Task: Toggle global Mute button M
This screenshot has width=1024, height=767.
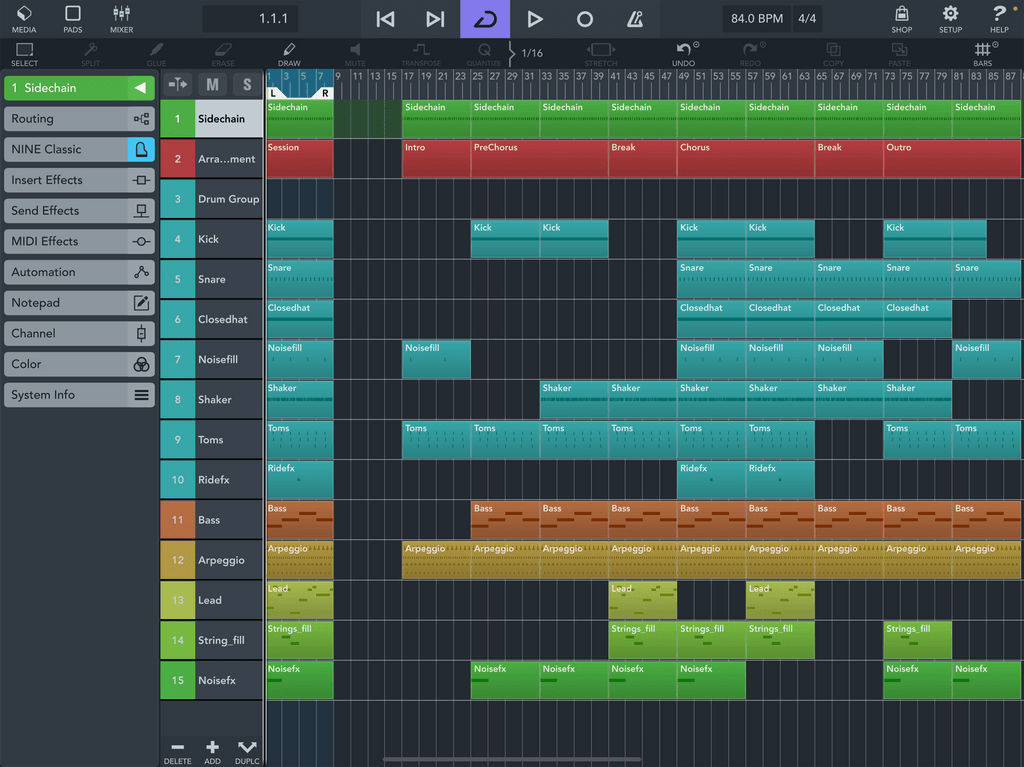Action: pos(212,85)
